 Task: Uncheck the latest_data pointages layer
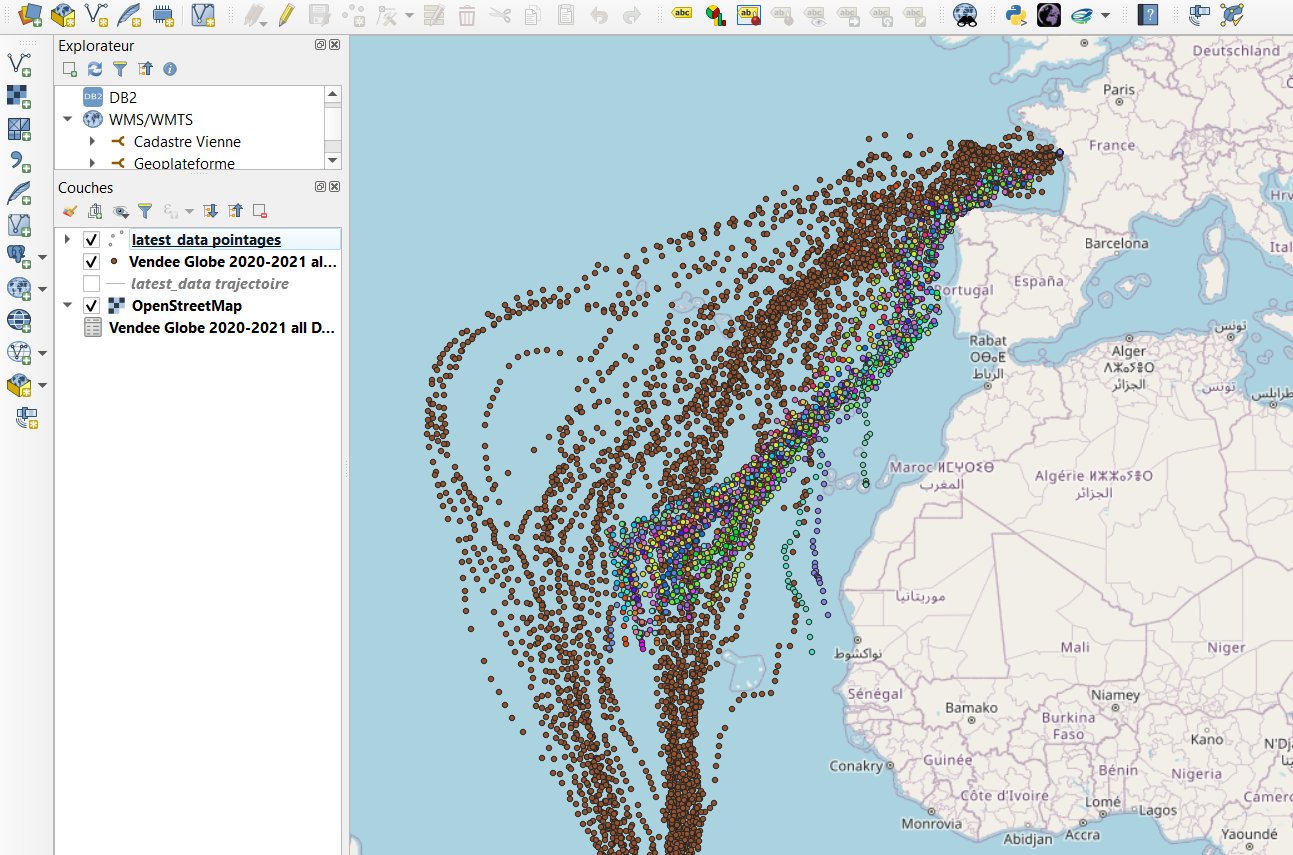click(x=91, y=240)
